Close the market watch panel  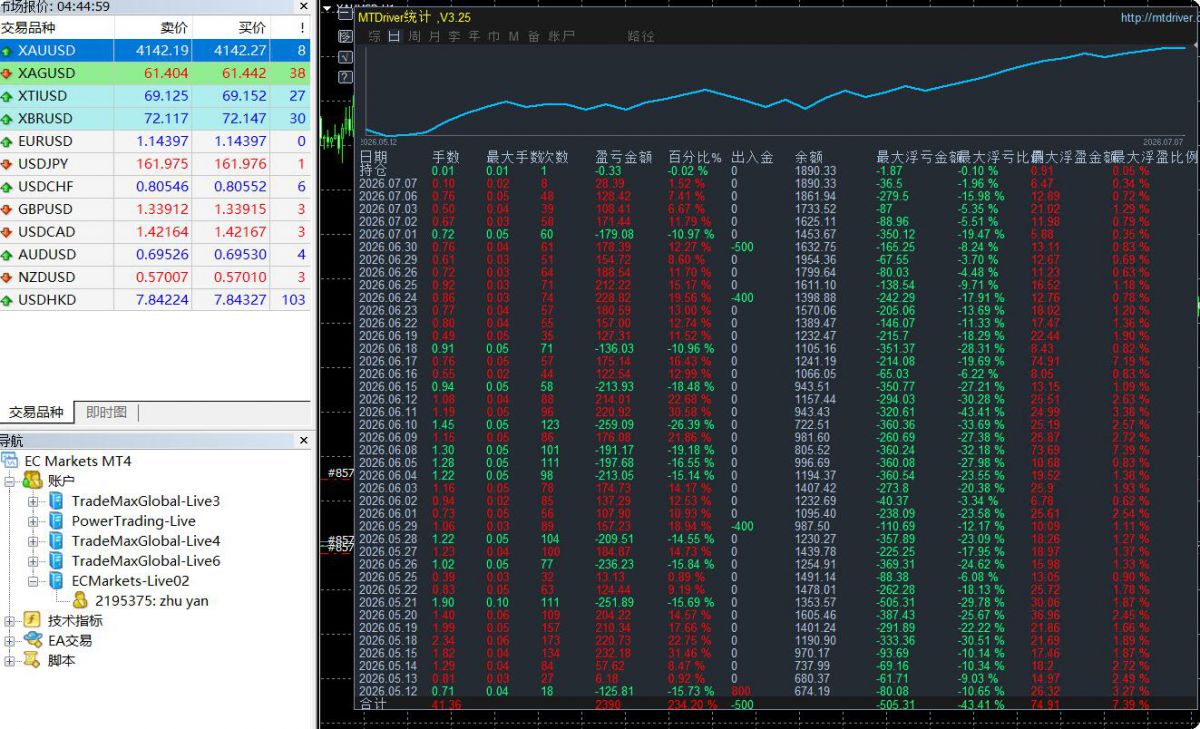point(304,6)
